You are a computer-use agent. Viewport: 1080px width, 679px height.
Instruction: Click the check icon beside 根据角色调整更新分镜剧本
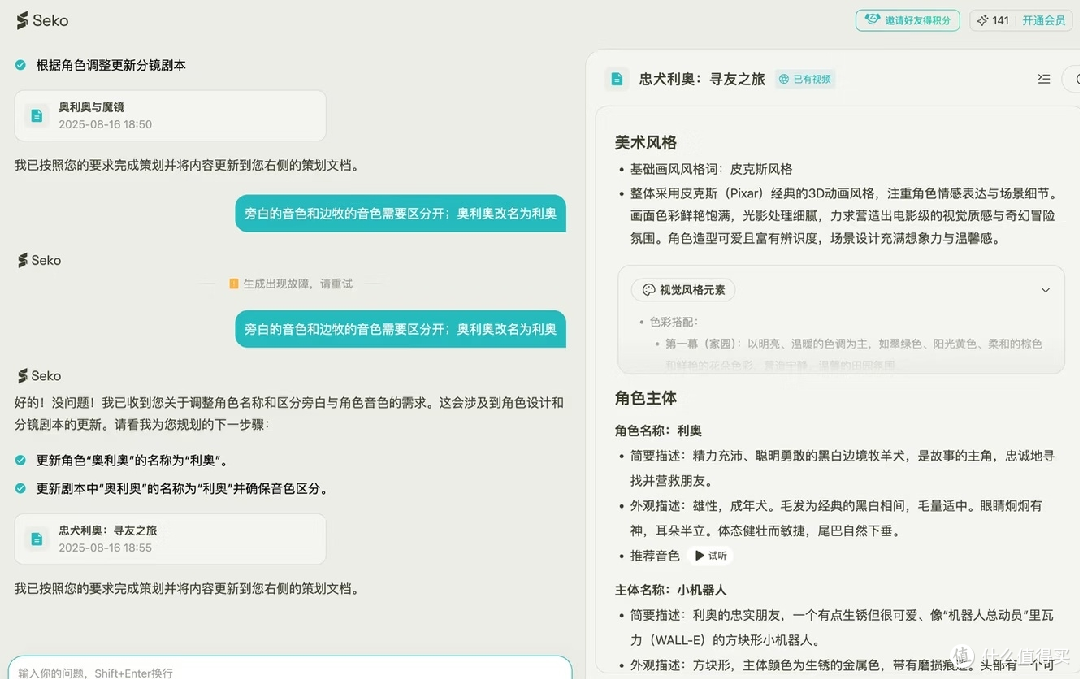tap(21, 65)
